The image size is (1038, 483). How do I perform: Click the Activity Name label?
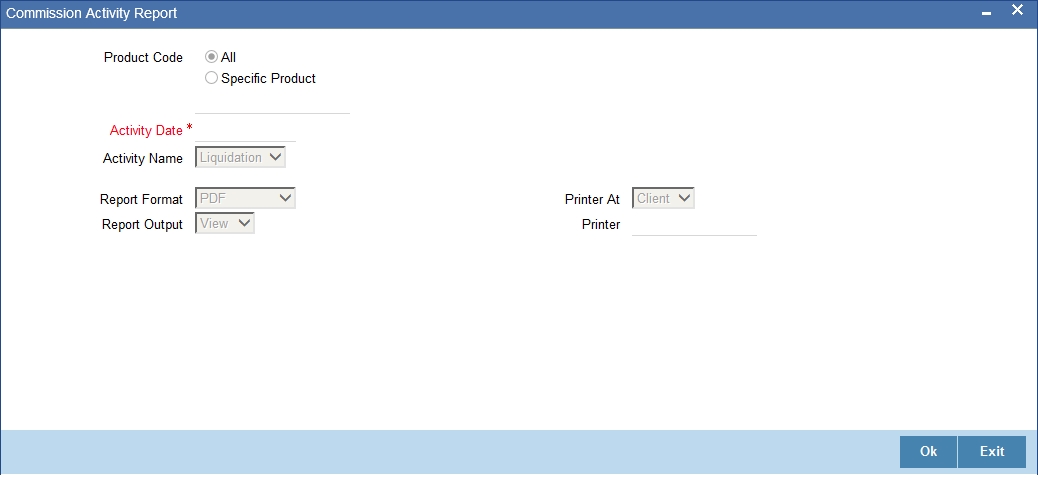coord(143,159)
